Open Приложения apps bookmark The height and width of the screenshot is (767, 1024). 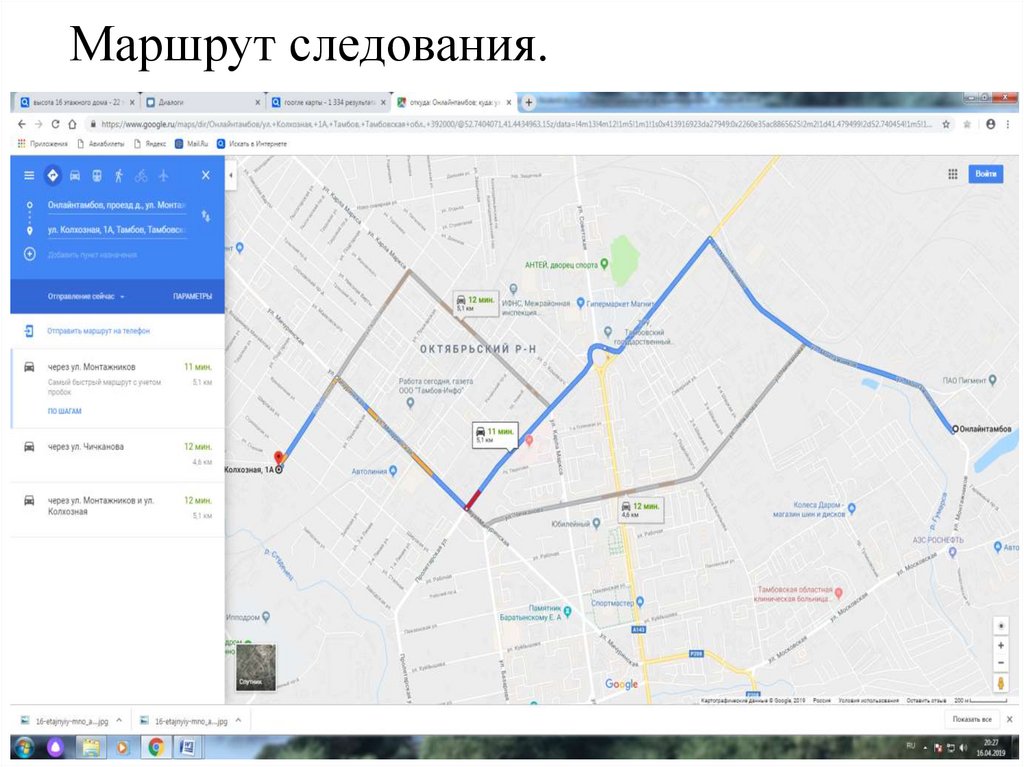(x=42, y=144)
